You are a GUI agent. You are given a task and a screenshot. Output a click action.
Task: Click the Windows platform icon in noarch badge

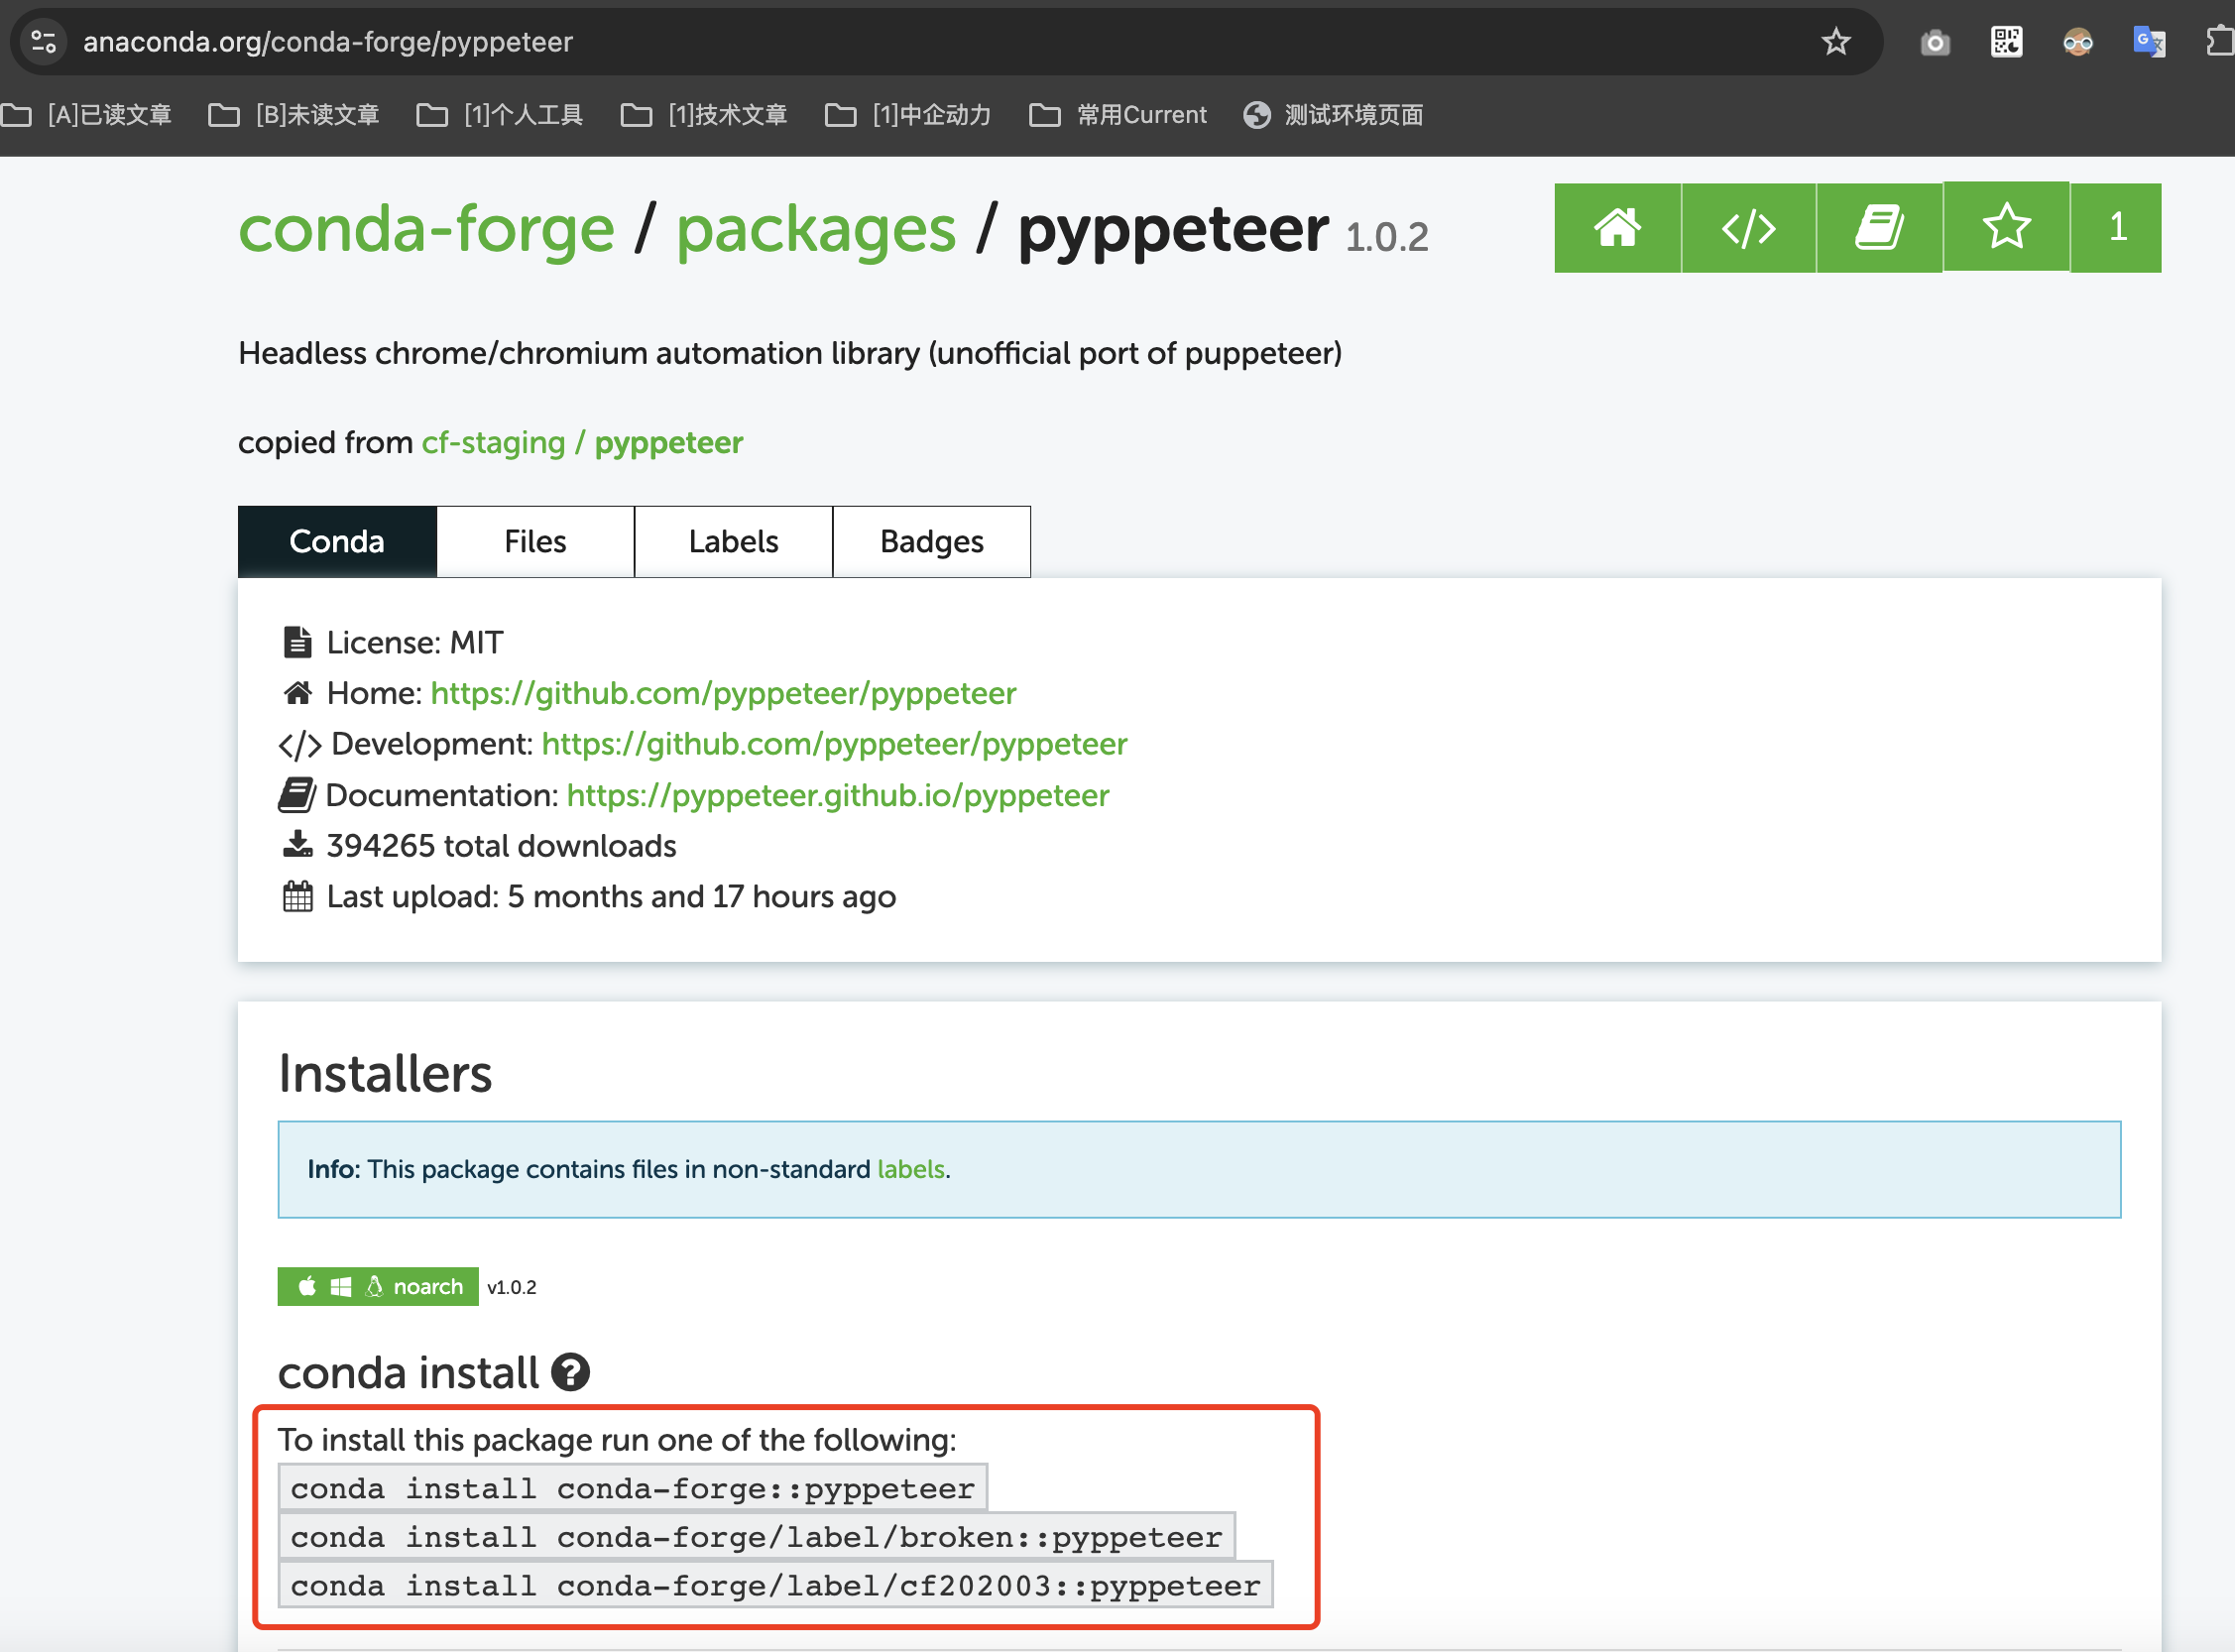pyautogui.click(x=340, y=1287)
